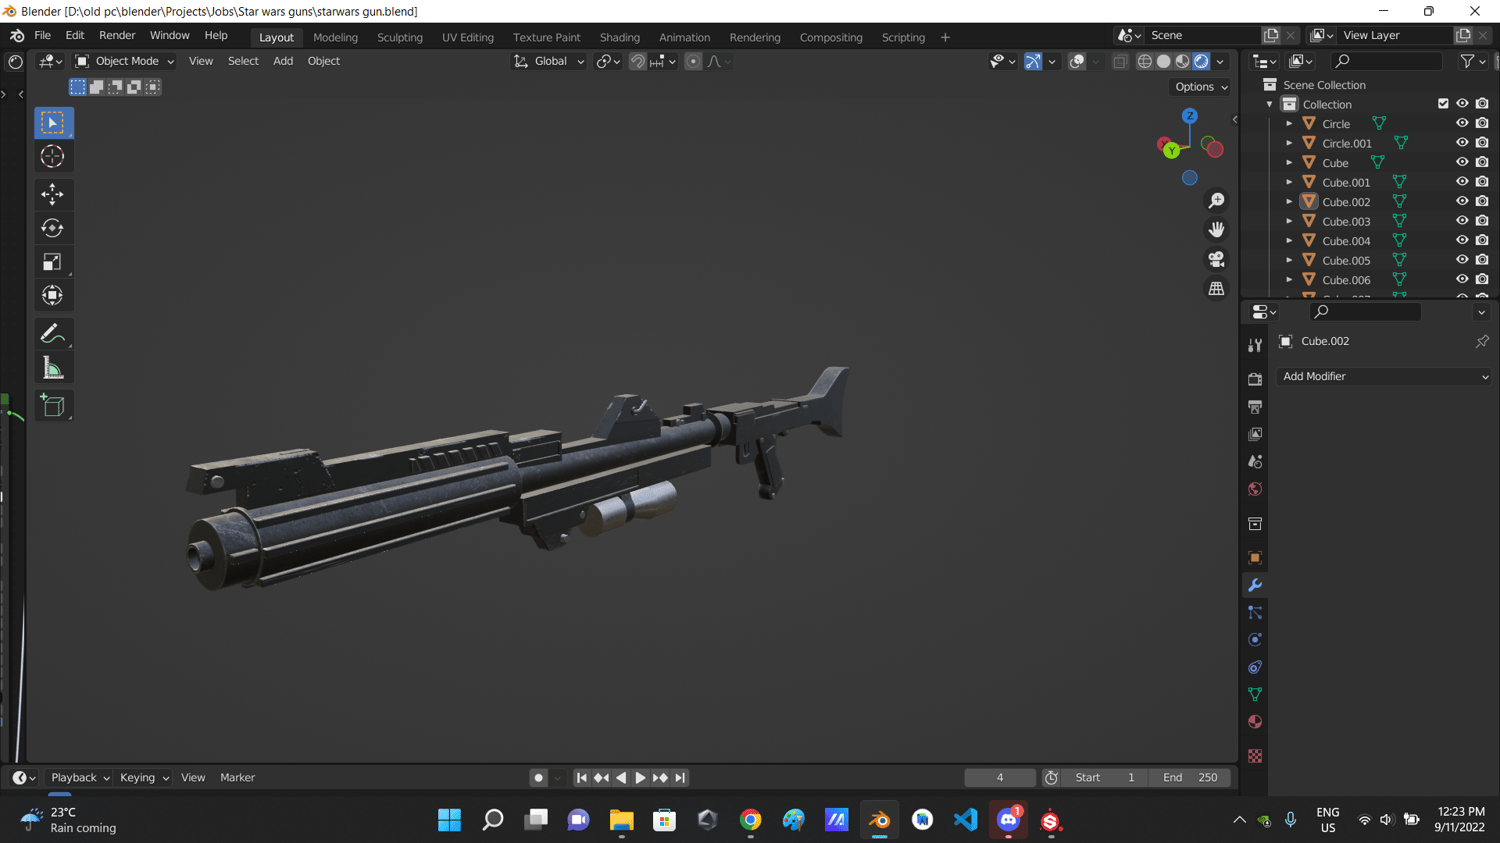The width and height of the screenshot is (1500, 843).
Task: Open Playback dropdown in timeline
Action: [80, 777]
